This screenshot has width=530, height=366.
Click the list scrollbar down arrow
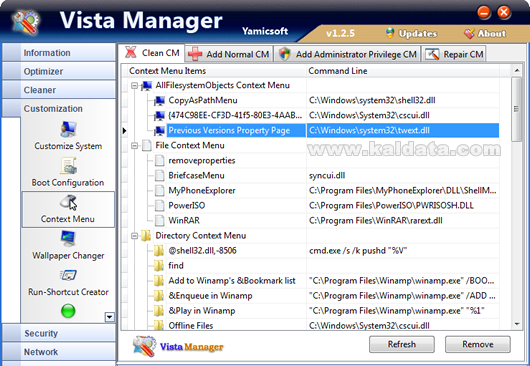tap(516, 324)
